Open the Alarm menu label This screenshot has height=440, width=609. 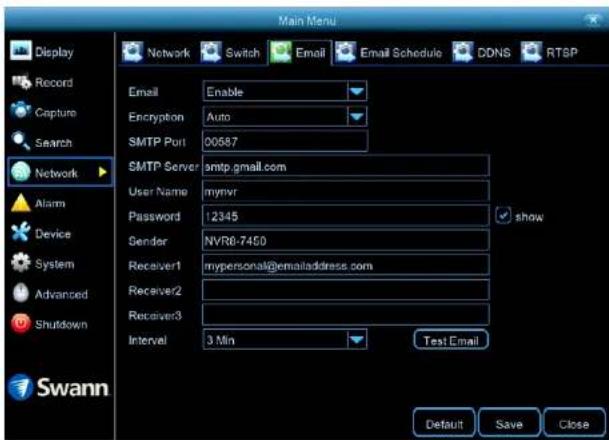[x=50, y=203]
